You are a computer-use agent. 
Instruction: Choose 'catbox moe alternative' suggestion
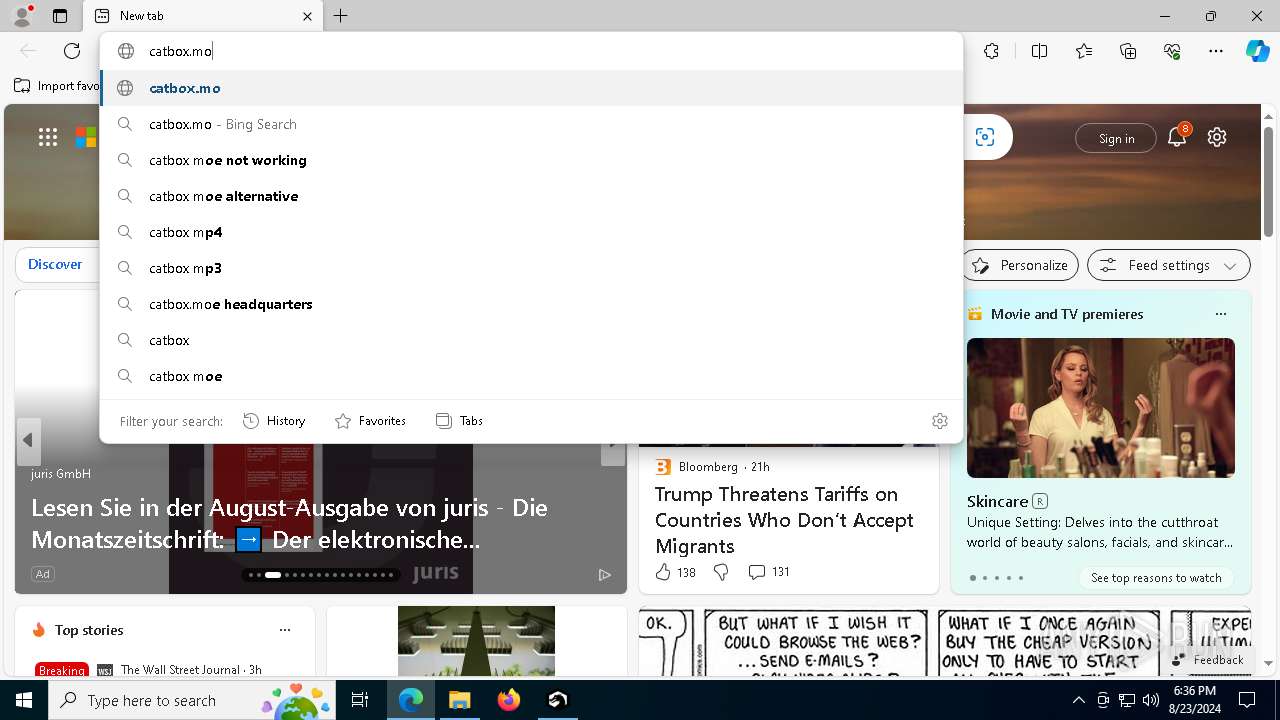point(532,196)
